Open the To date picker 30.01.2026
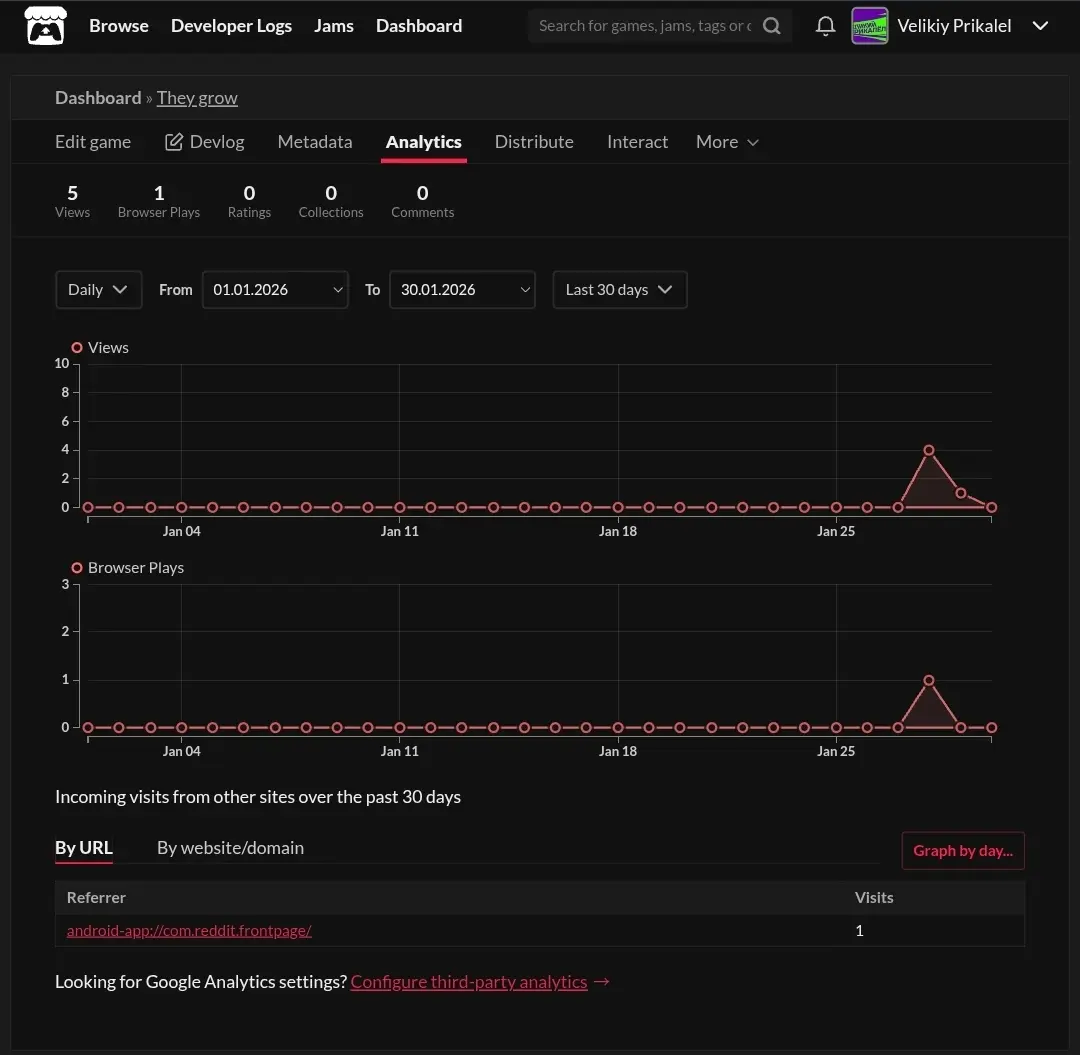Screen dimensions: 1080x1055 [462, 290]
